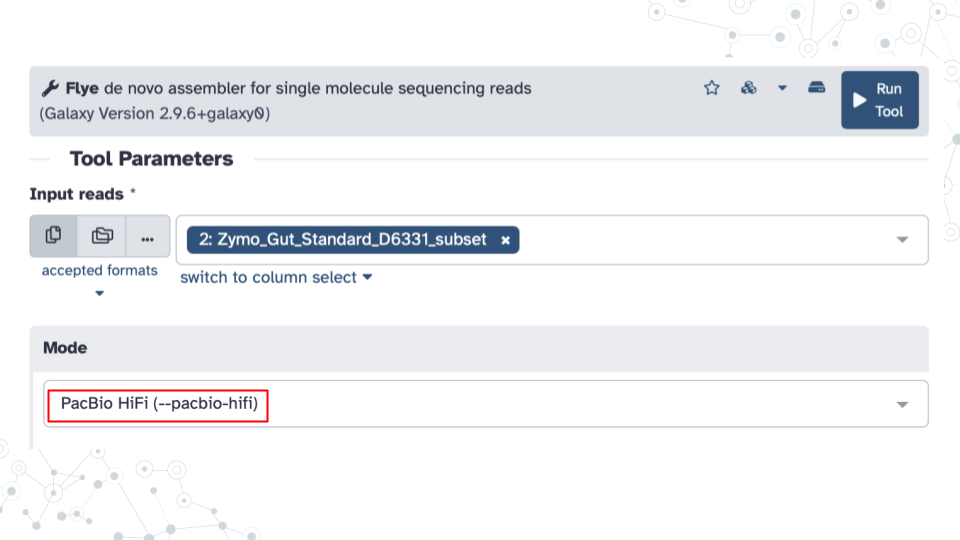Open the accepted formats link

[99, 270]
